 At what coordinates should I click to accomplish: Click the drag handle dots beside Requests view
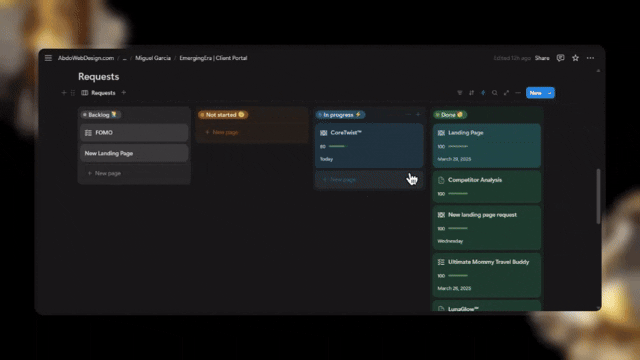click(x=73, y=93)
